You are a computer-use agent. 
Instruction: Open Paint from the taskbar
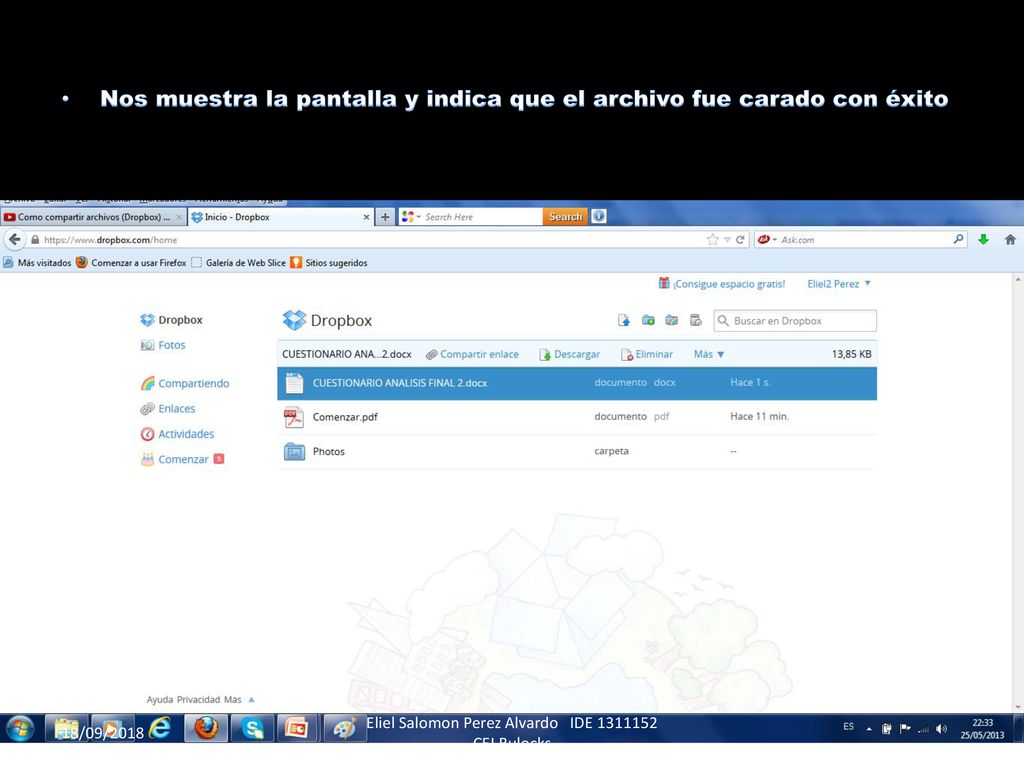[x=344, y=728]
